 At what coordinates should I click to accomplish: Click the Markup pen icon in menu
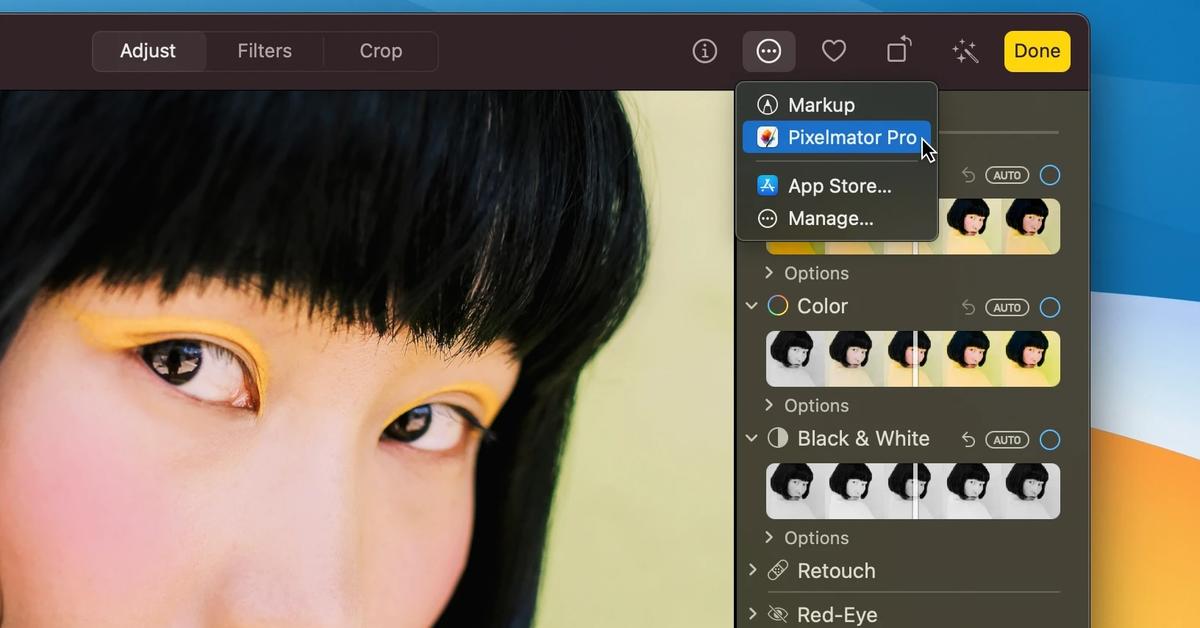coord(767,105)
